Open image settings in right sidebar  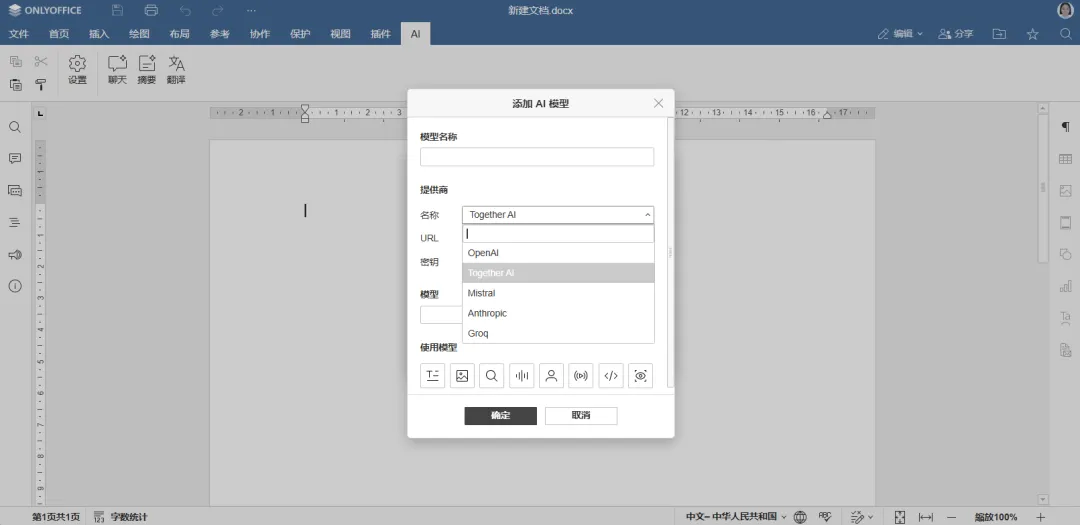(x=1066, y=191)
